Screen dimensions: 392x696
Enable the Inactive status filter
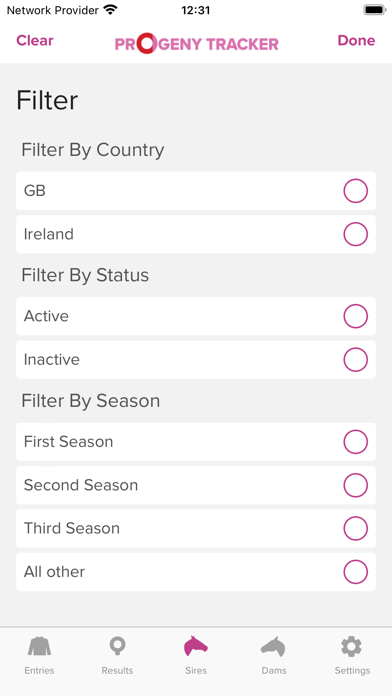pyautogui.click(x=356, y=359)
